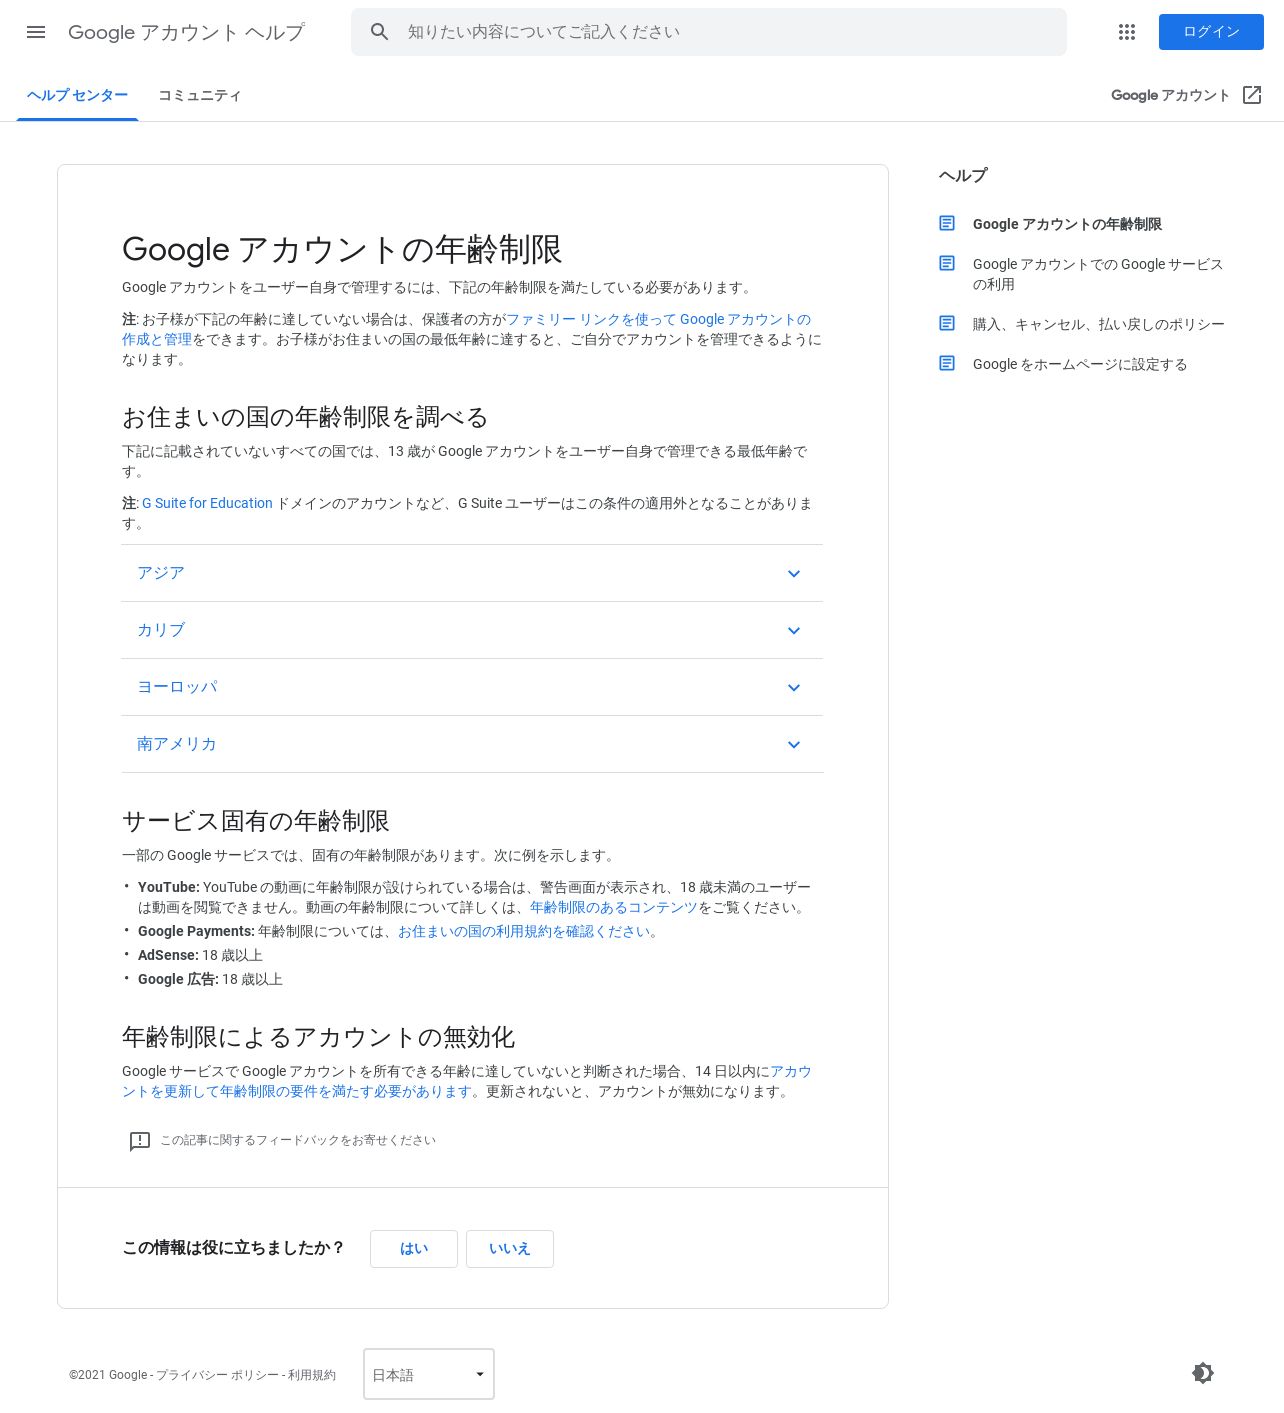The height and width of the screenshot is (1413, 1284).
Task: Open sidebar link Google アカウントでの Google サービスの利用
Action: 1098,274
